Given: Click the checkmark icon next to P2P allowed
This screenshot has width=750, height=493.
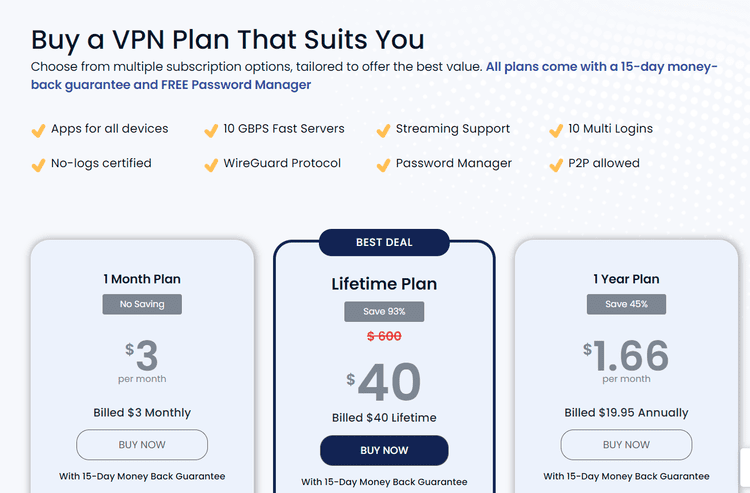Looking at the screenshot, I should 556,164.
